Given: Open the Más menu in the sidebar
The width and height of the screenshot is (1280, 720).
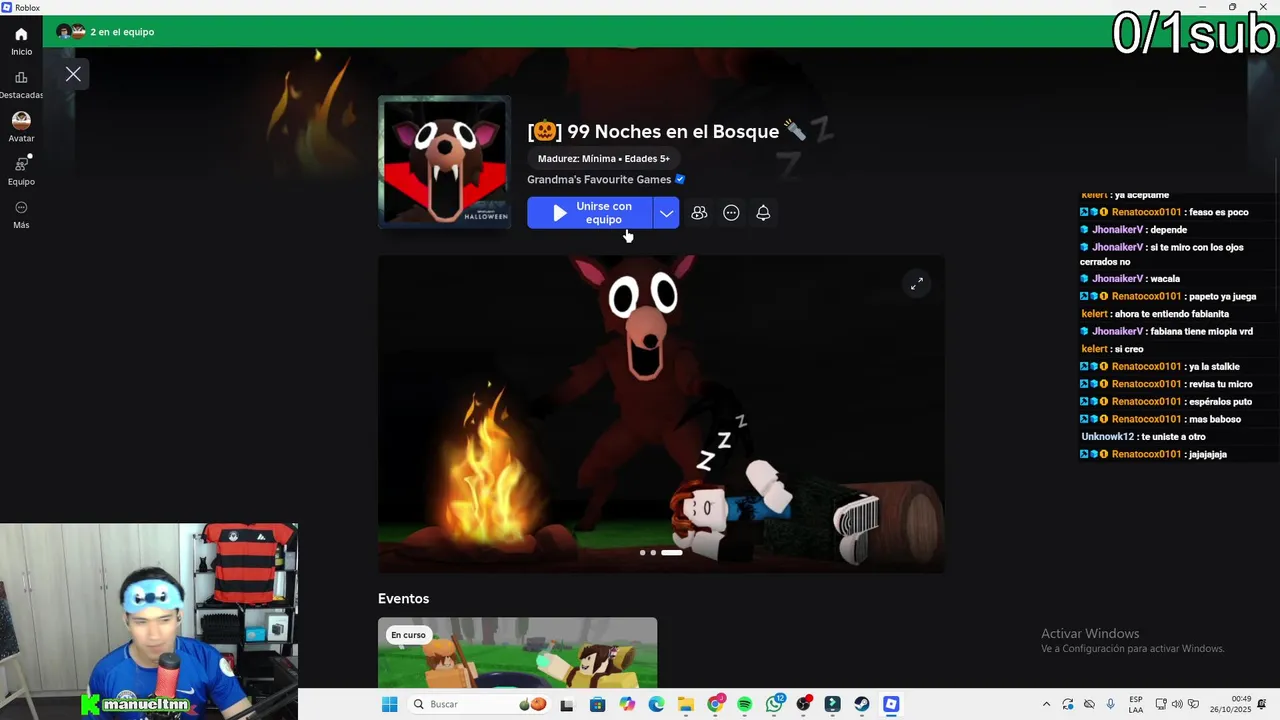Looking at the screenshot, I should click(x=21, y=214).
